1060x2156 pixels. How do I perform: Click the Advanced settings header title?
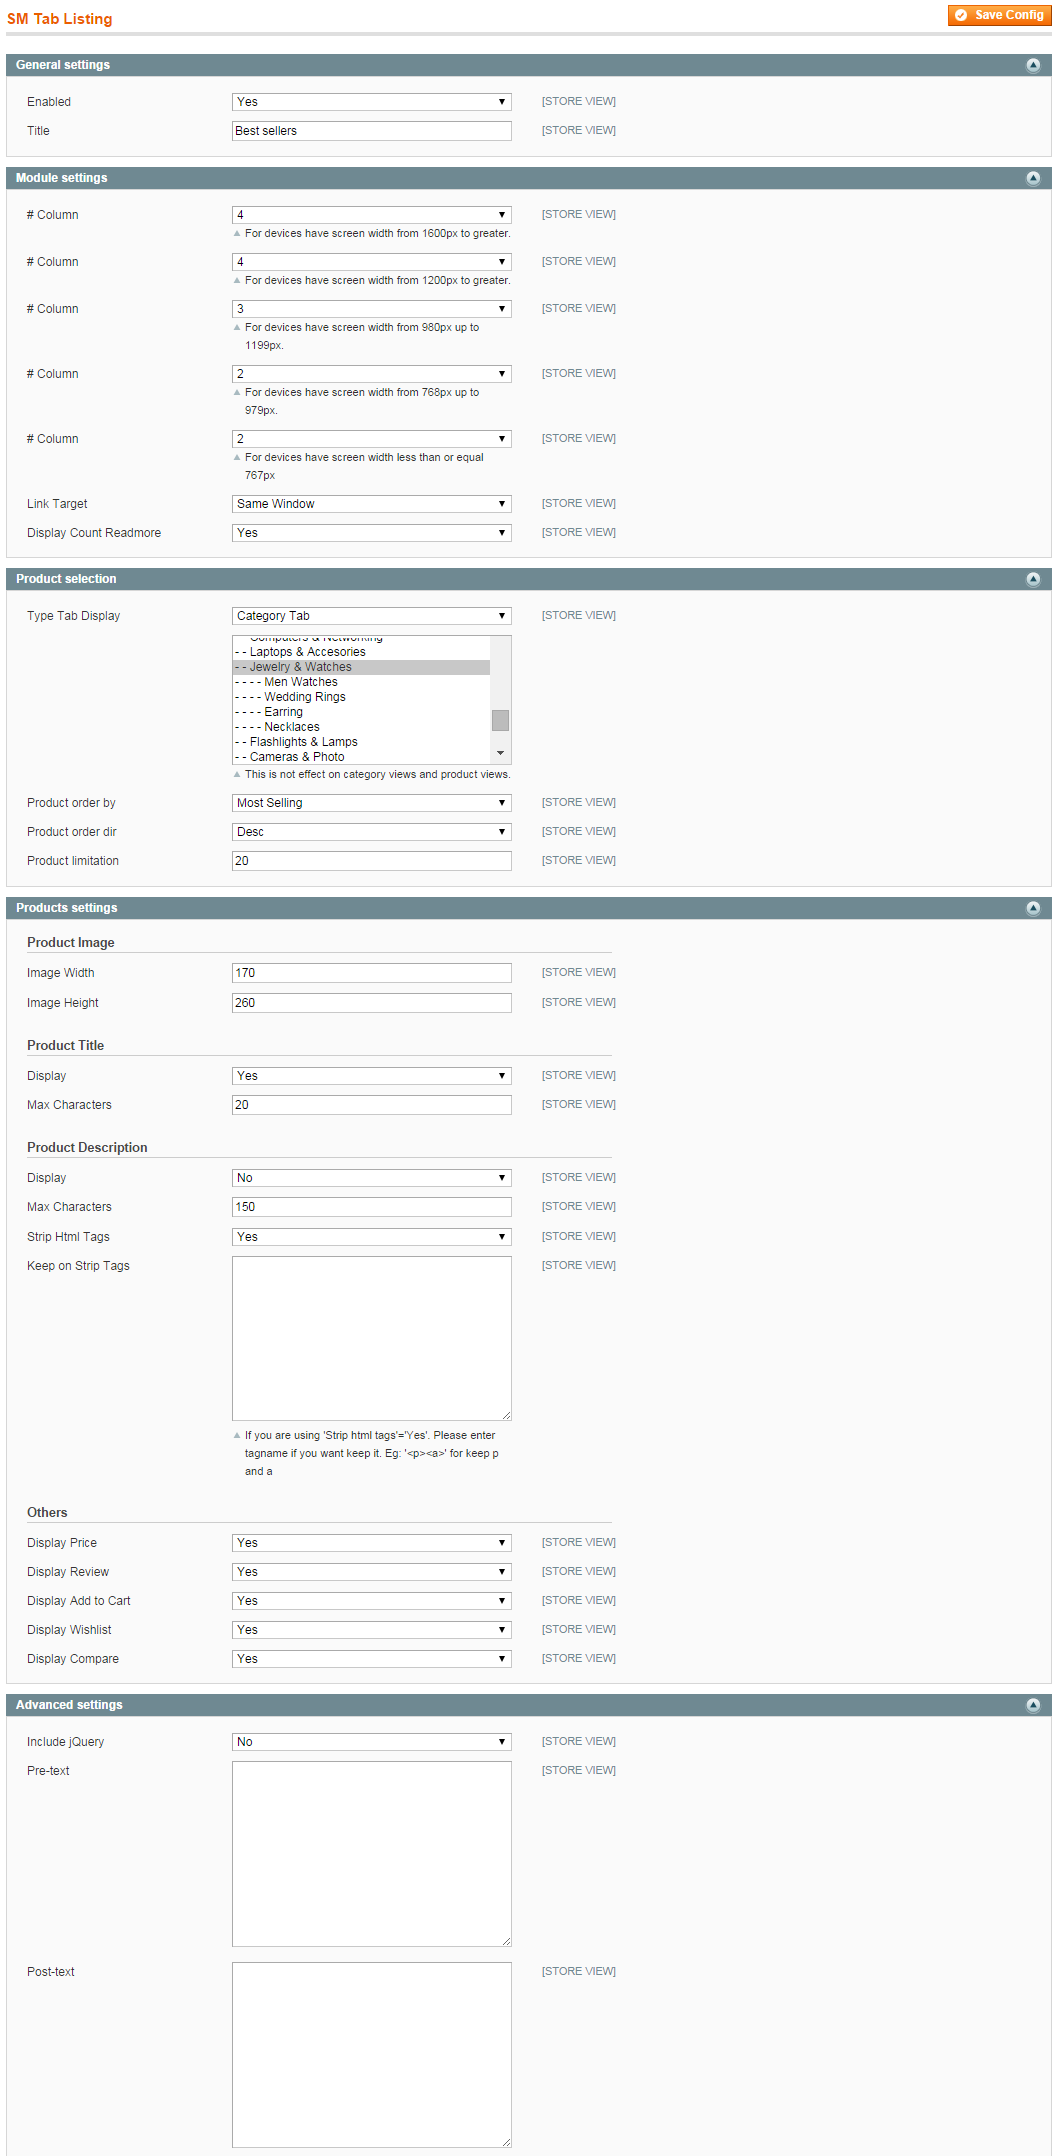tap(69, 1705)
